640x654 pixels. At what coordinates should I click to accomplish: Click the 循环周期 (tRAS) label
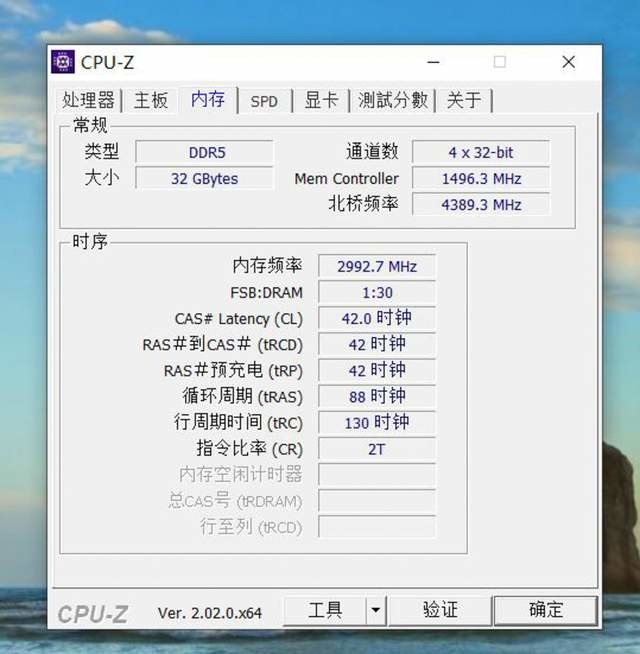click(x=242, y=396)
